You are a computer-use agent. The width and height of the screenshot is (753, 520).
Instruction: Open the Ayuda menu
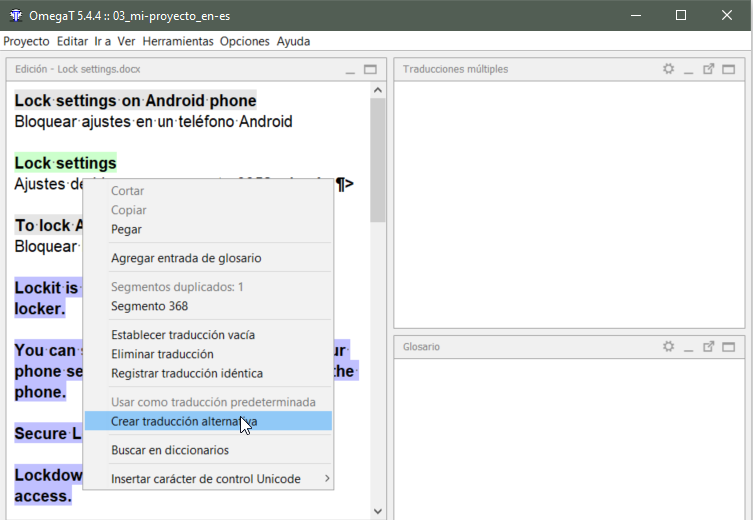293,41
